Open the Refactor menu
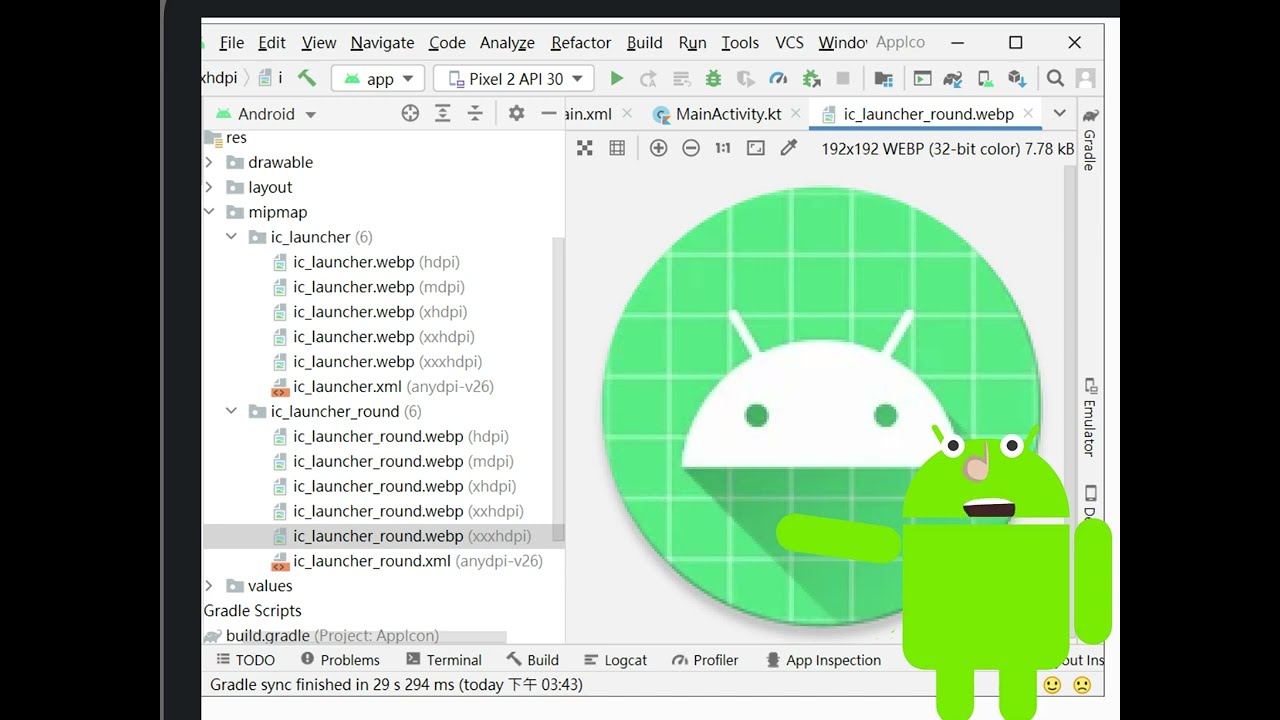1280x720 pixels. click(581, 43)
